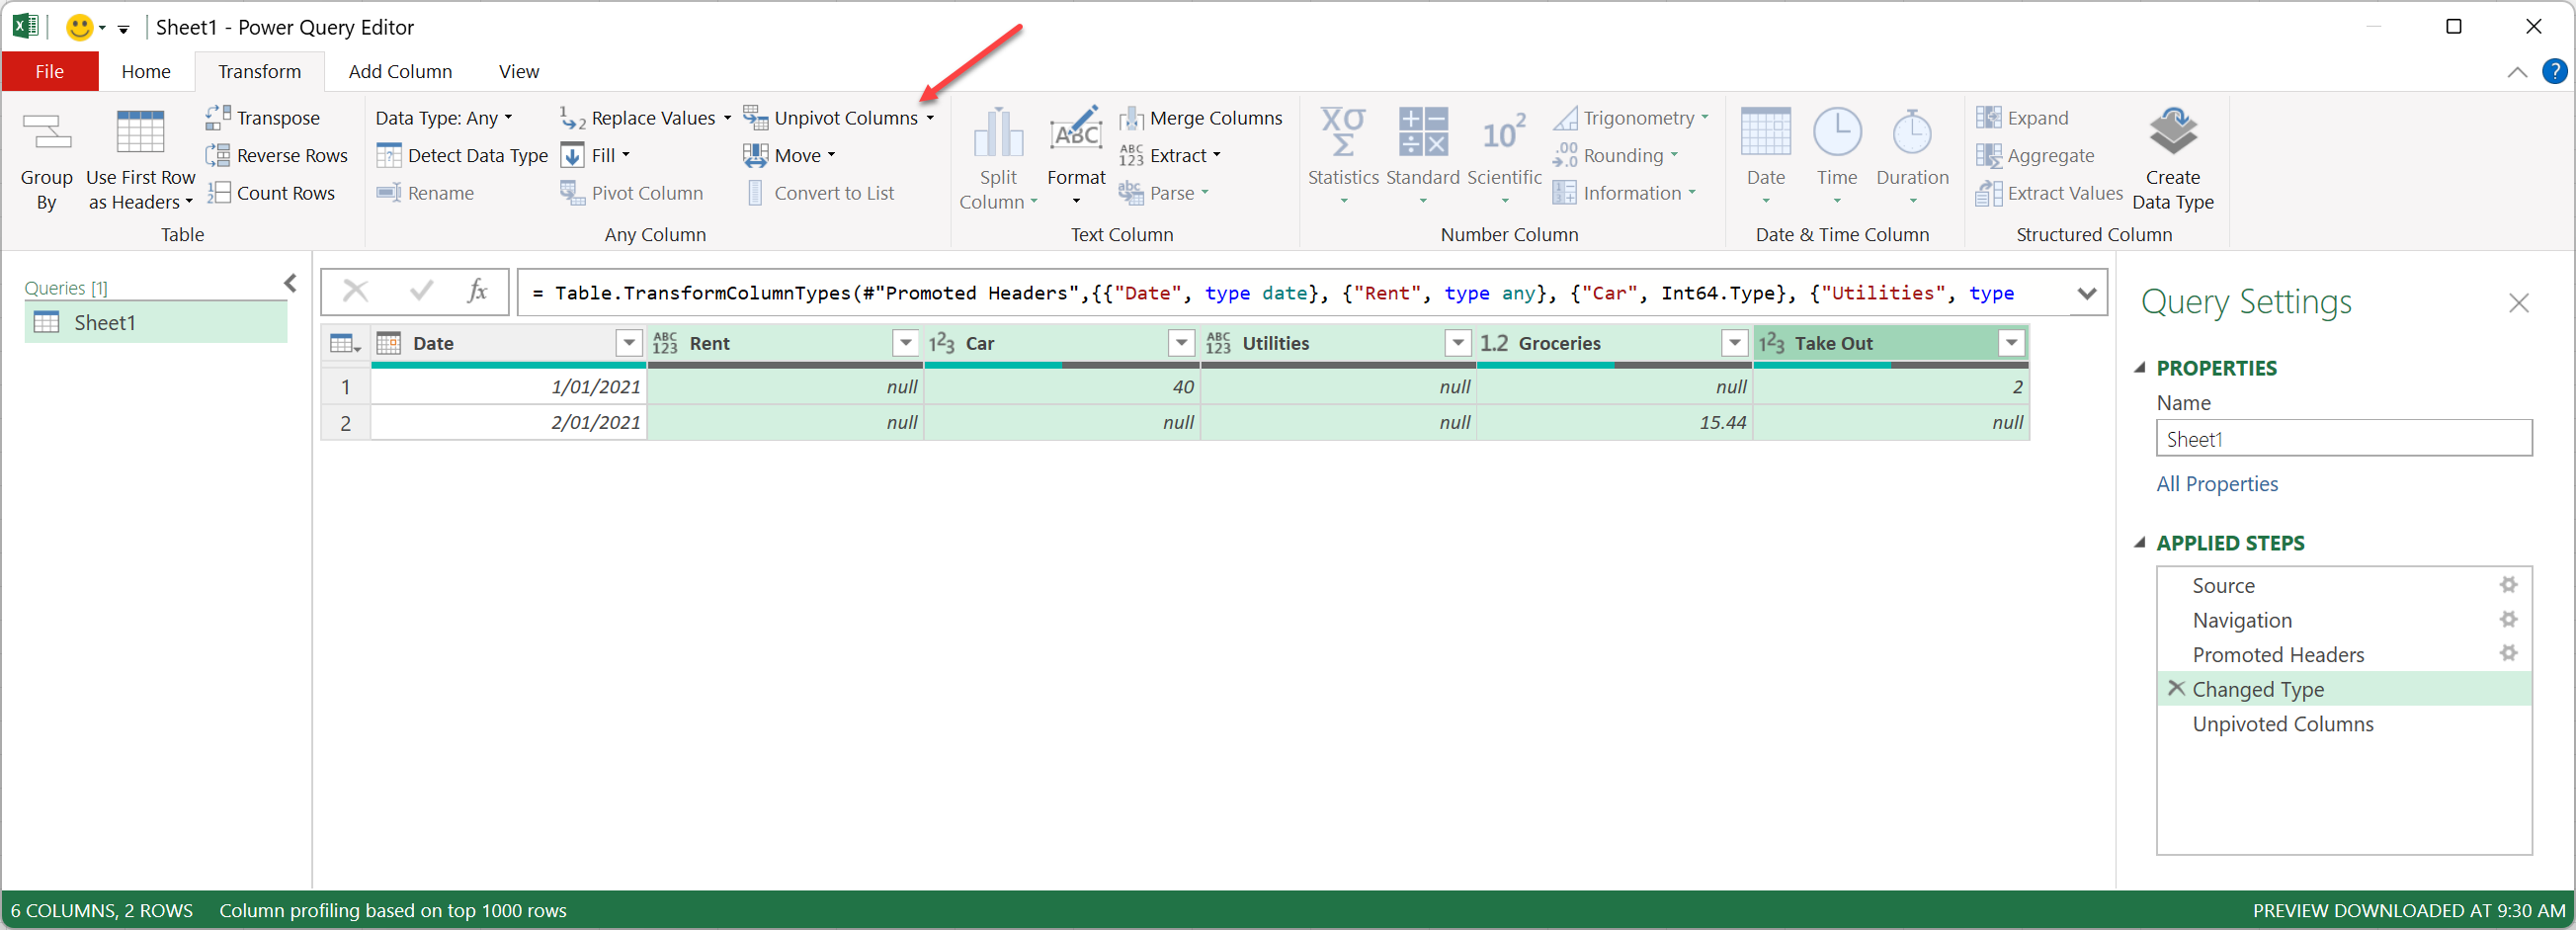The height and width of the screenshot is (930, 2576).
Task: Expand the formula bar
Action: click(2086, 293)
